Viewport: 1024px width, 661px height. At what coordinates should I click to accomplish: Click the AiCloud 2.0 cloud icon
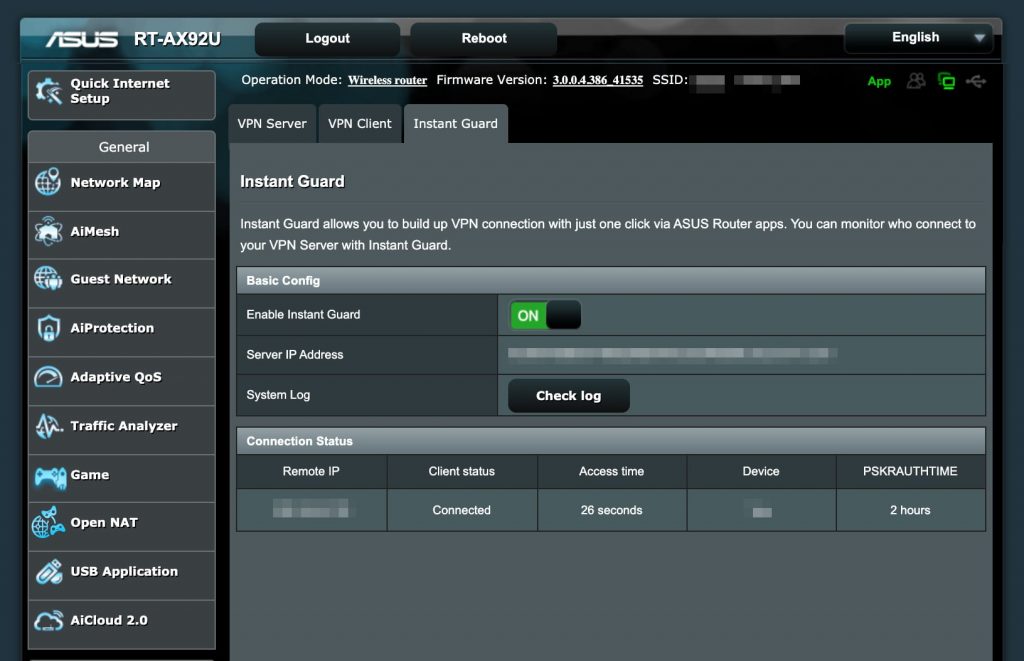coord(49,621)
